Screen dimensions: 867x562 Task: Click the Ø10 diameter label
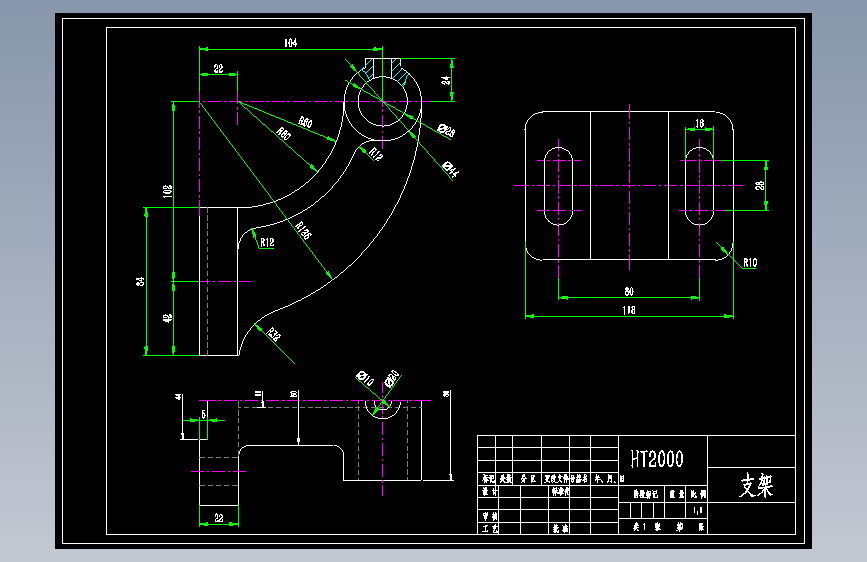[365, 378]
